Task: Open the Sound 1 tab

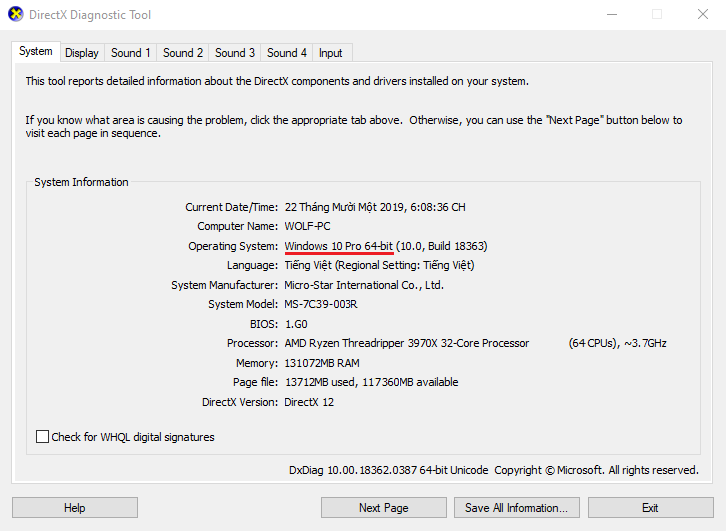Action: pyautogui.click(x=131, y=53)
